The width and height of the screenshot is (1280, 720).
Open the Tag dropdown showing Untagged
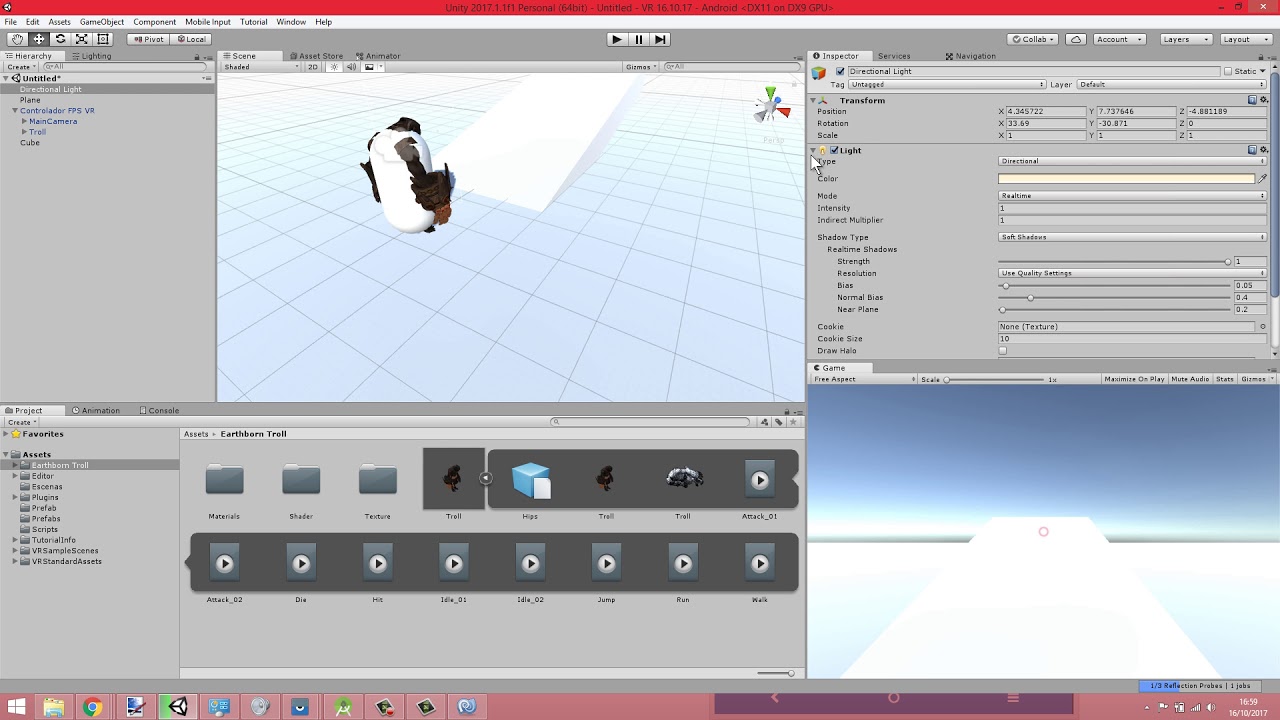pos(948,85)
